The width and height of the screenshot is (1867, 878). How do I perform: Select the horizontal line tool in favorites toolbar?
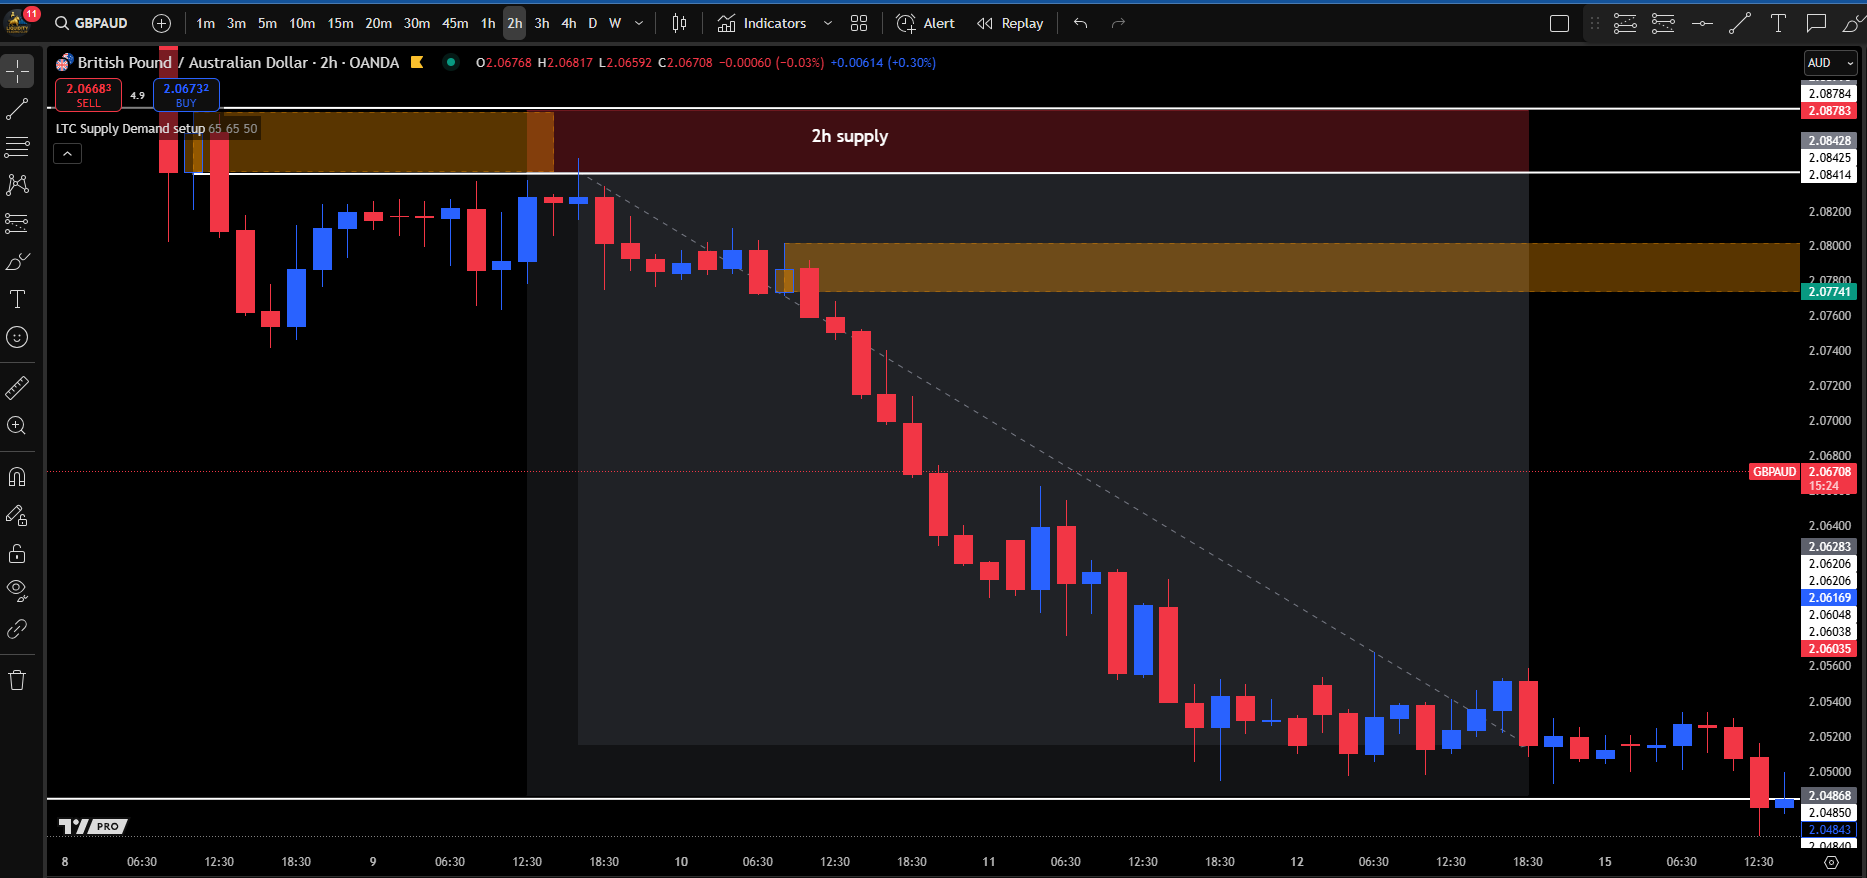point(1702,23)
